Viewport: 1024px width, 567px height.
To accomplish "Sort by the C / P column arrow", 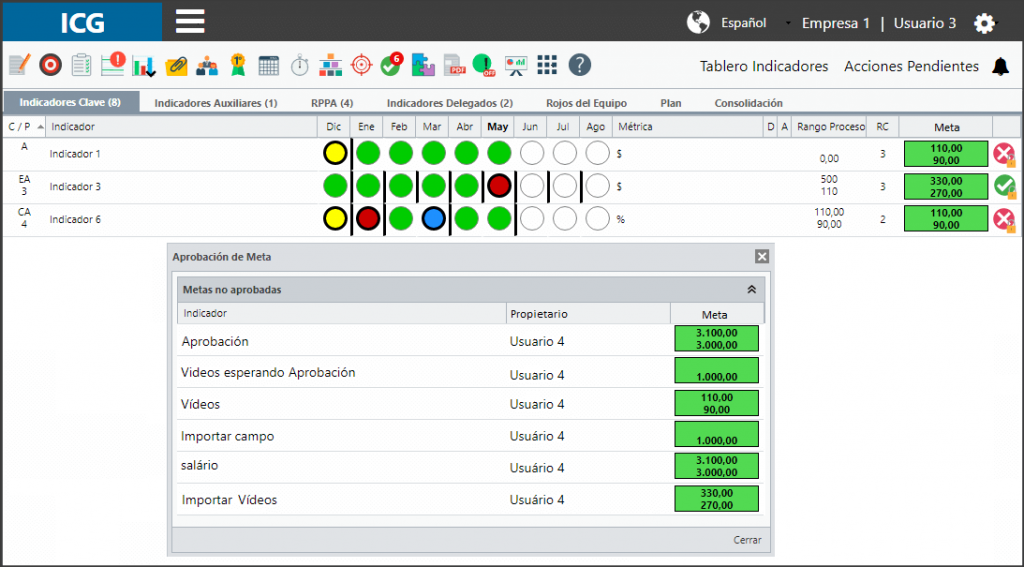I will (x=40, y=127).
